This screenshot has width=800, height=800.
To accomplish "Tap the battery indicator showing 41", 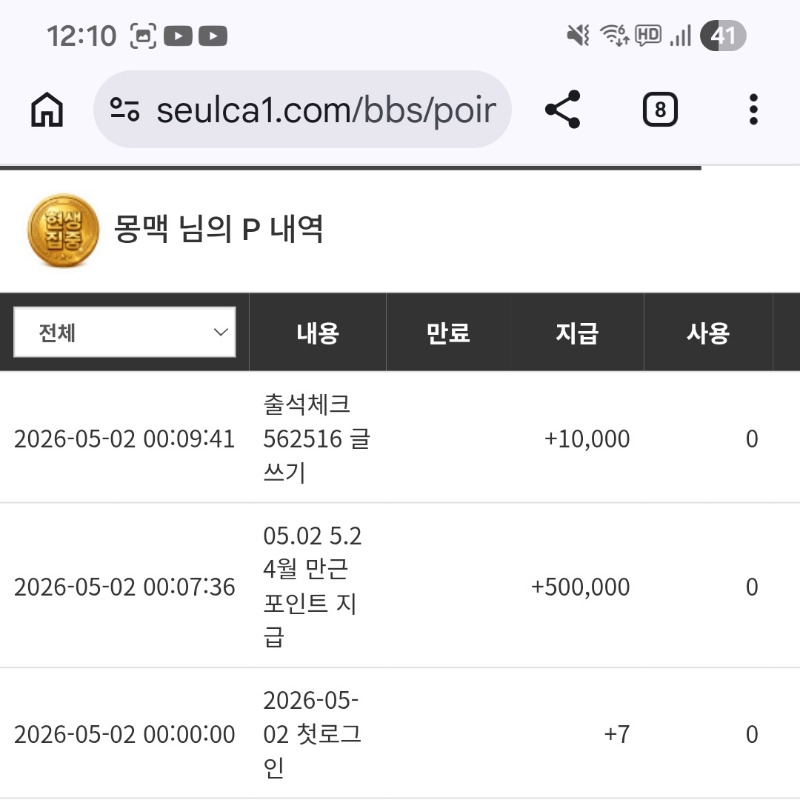I will 723,36.
